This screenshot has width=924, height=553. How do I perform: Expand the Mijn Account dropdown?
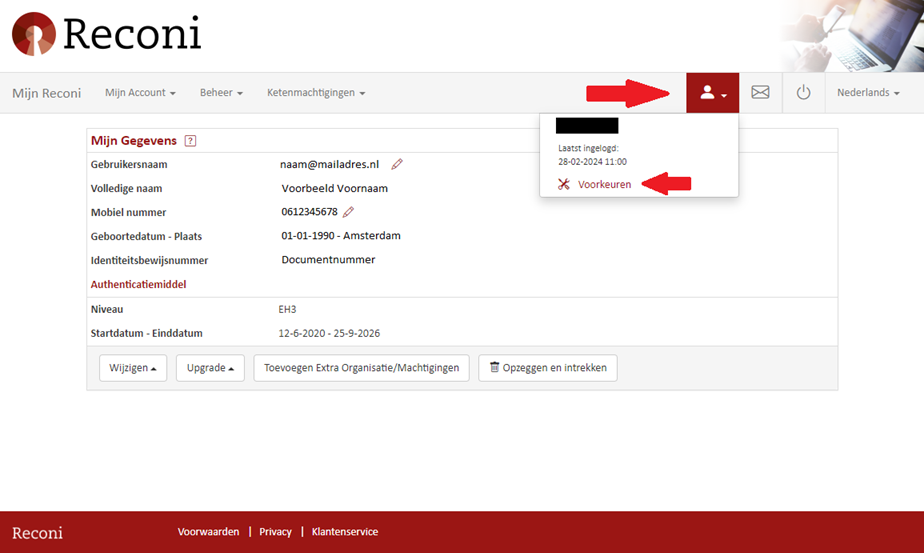[140, 93]
